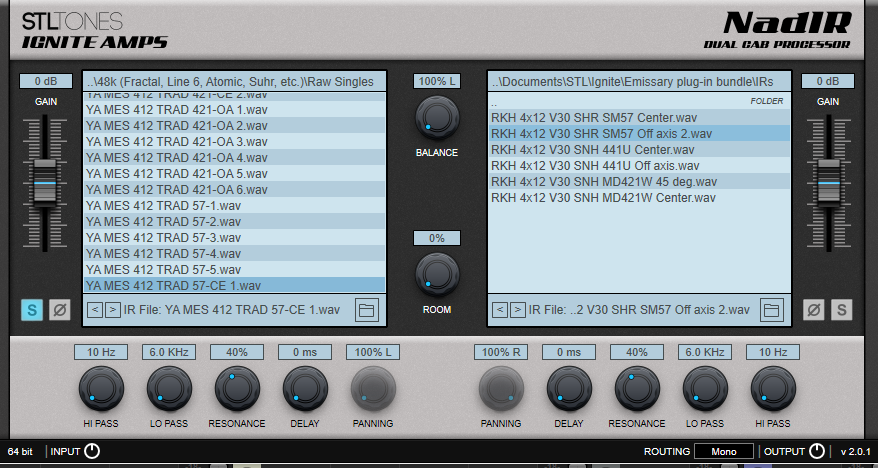Screen dimensions: 878x468
Task: Load next IR file in right slot
Action: pyautogui.click(x=518, y=310)
